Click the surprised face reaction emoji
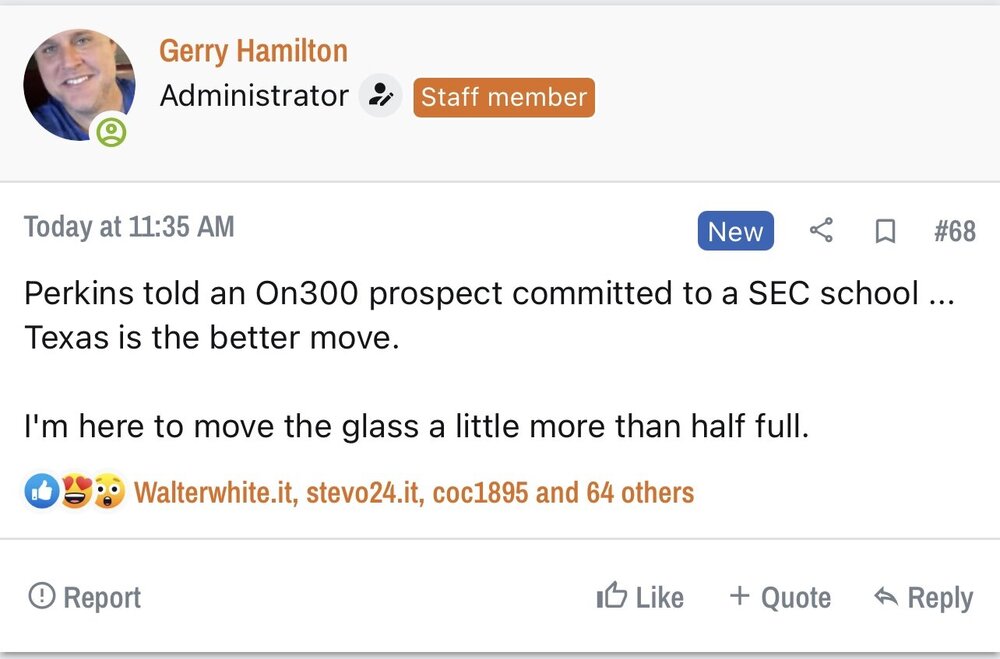The image size is (1000, 659). [x=109, y=492]
